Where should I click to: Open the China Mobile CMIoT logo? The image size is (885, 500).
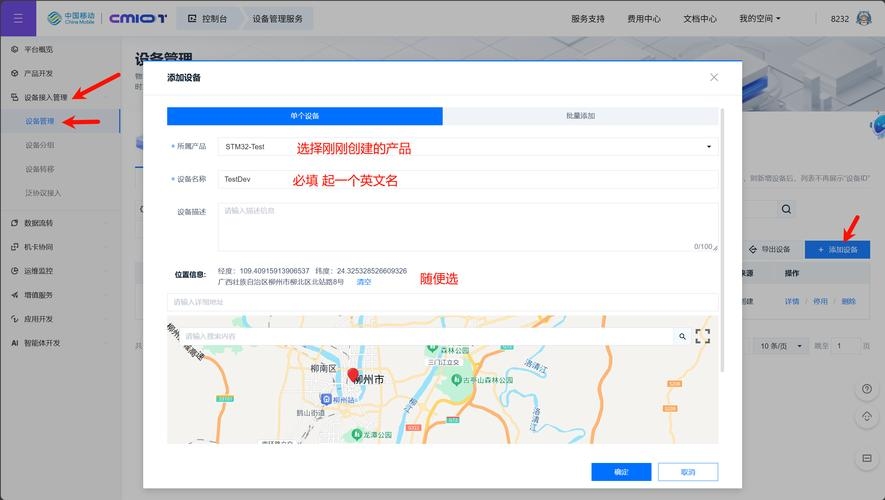coord(107,19)
